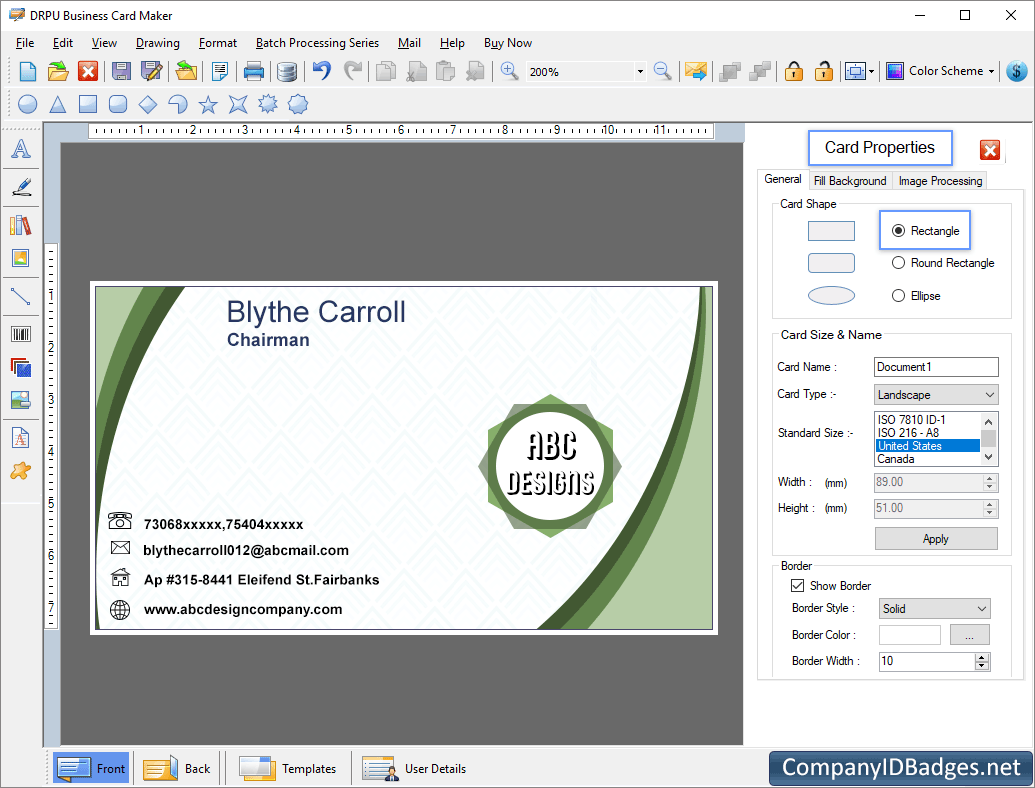1035x788 pixels.
Task: Click the Width spinner arrows
Action: [989, 482]
